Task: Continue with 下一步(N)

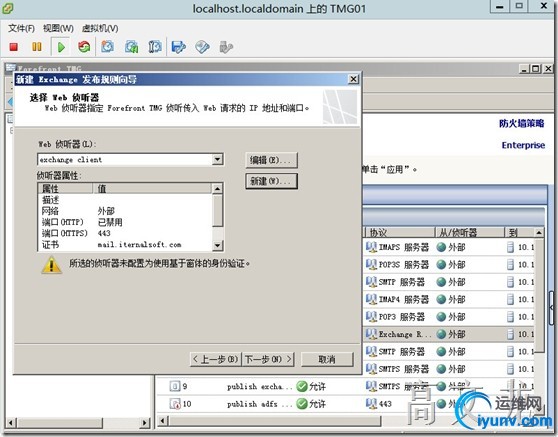Action: click(x=268, y=359)
